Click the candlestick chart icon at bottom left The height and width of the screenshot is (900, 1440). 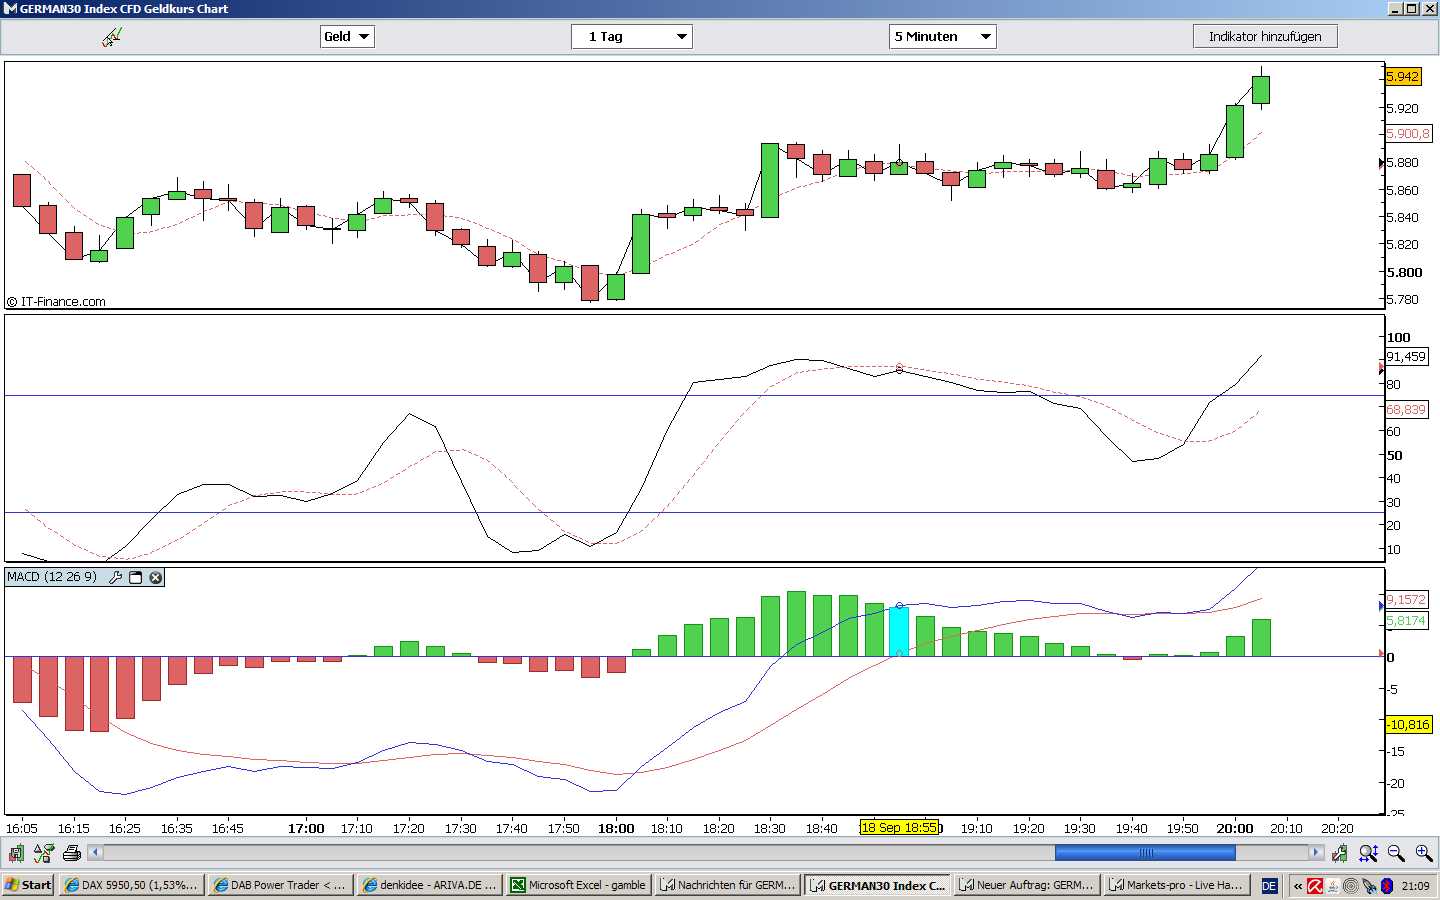[x=16, y=853]
